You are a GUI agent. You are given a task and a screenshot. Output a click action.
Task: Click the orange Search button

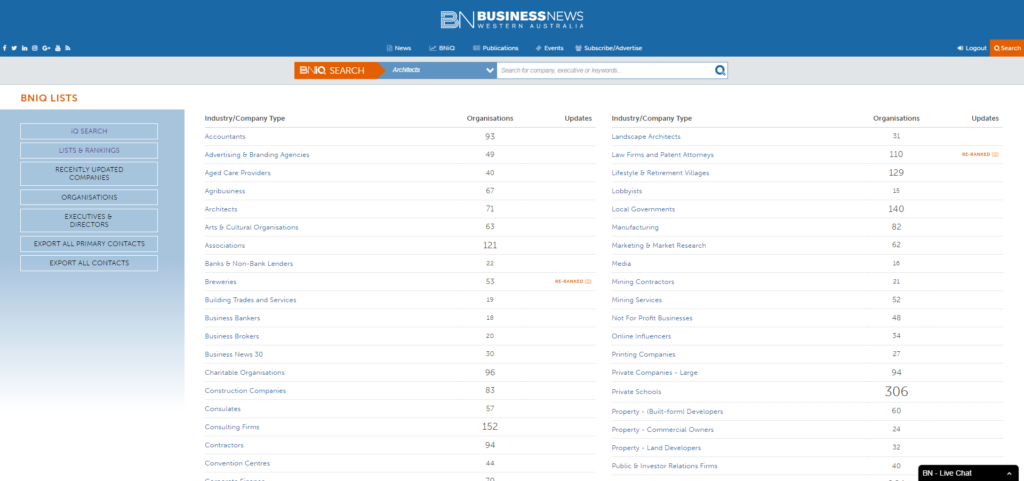click(1007, 48)
